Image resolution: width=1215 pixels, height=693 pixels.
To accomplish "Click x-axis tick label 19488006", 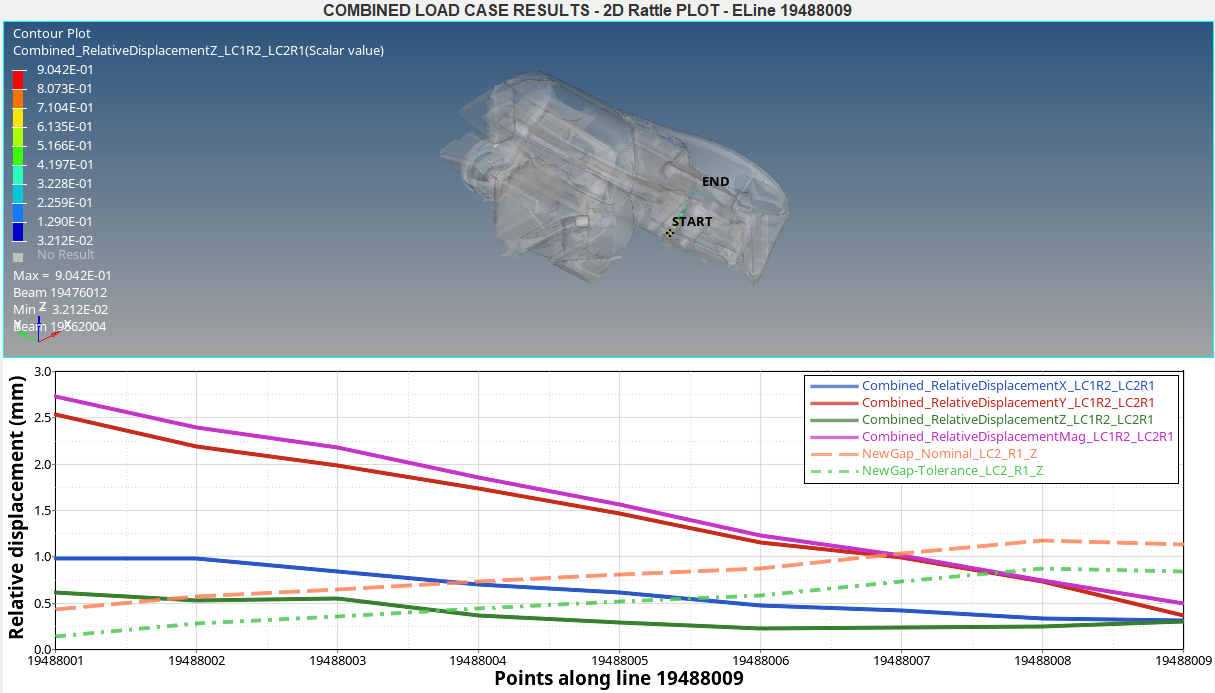I will (761, 660).
